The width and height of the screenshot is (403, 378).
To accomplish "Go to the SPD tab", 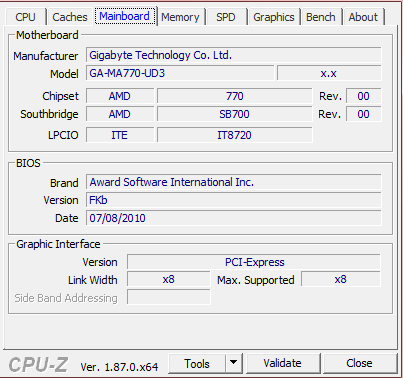I will pyautogui.click(x=226, y=17).
